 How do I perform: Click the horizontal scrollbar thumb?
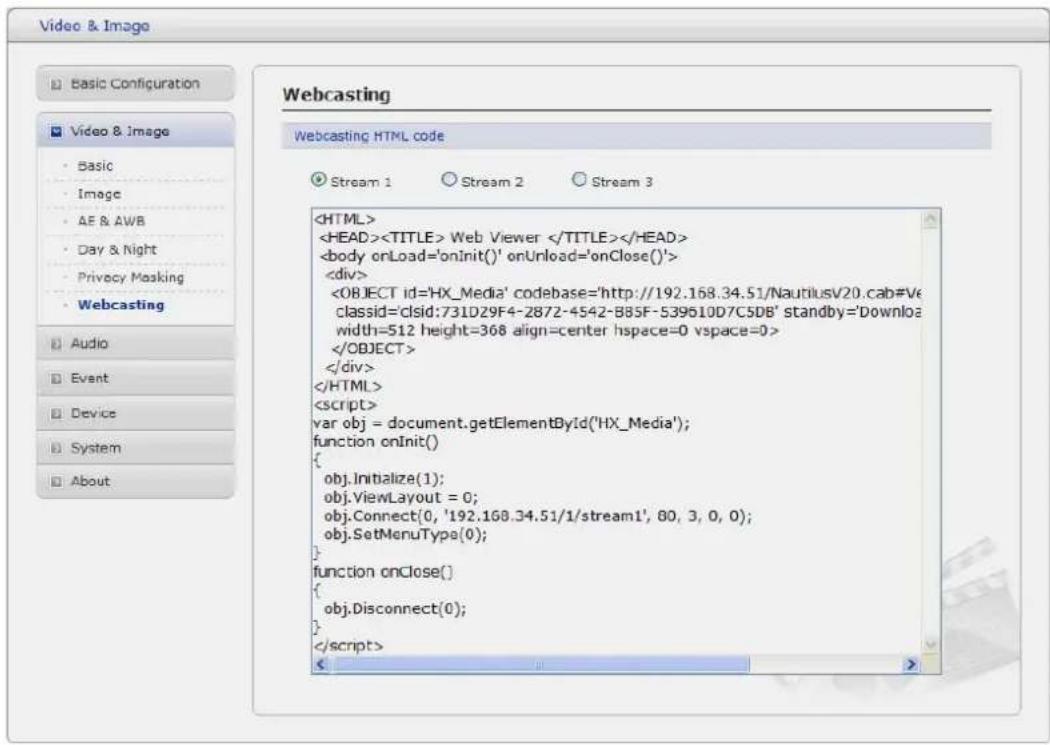click(x=540, y=665)
